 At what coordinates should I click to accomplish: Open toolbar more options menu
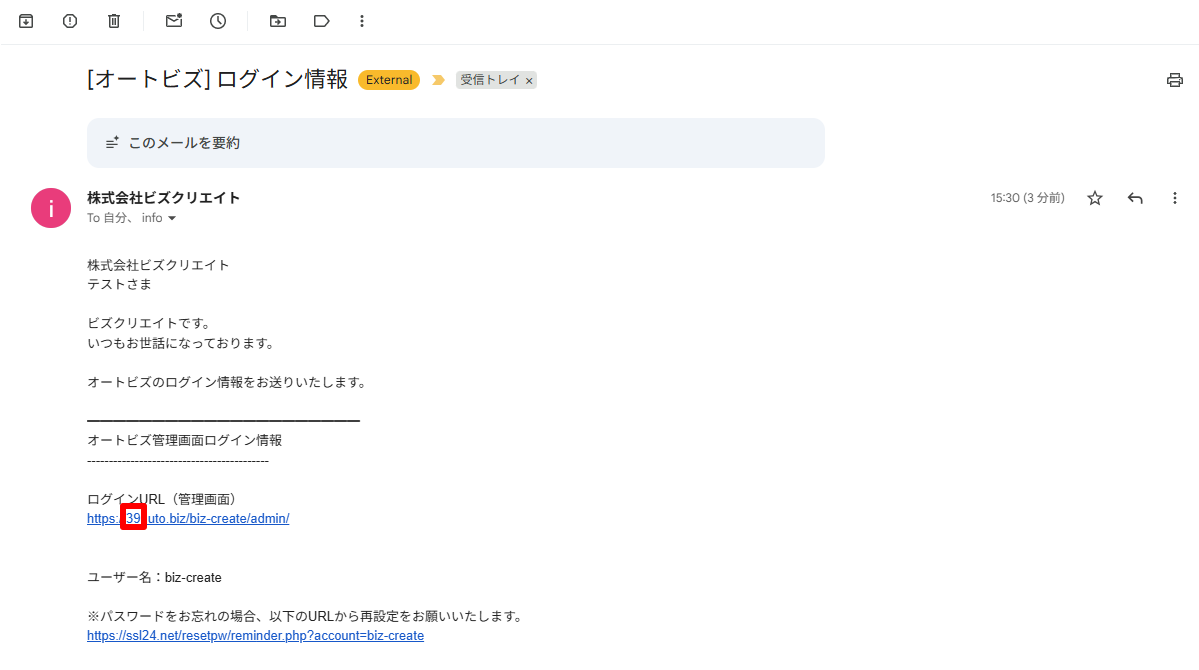(x=362, y=21)
